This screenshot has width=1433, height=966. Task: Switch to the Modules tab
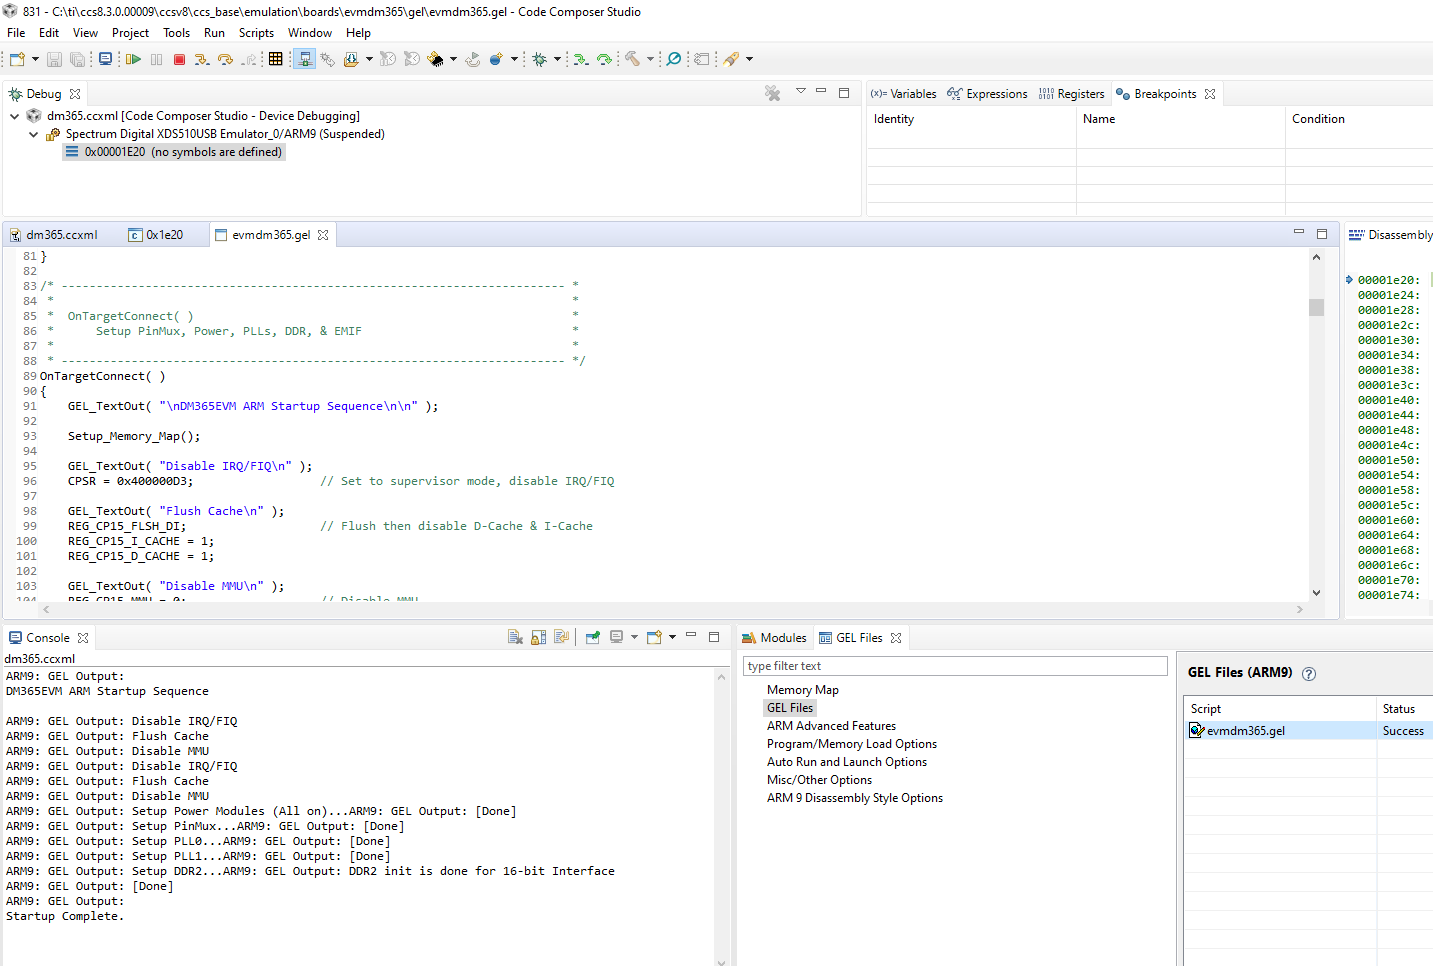(x=774, y=638)
